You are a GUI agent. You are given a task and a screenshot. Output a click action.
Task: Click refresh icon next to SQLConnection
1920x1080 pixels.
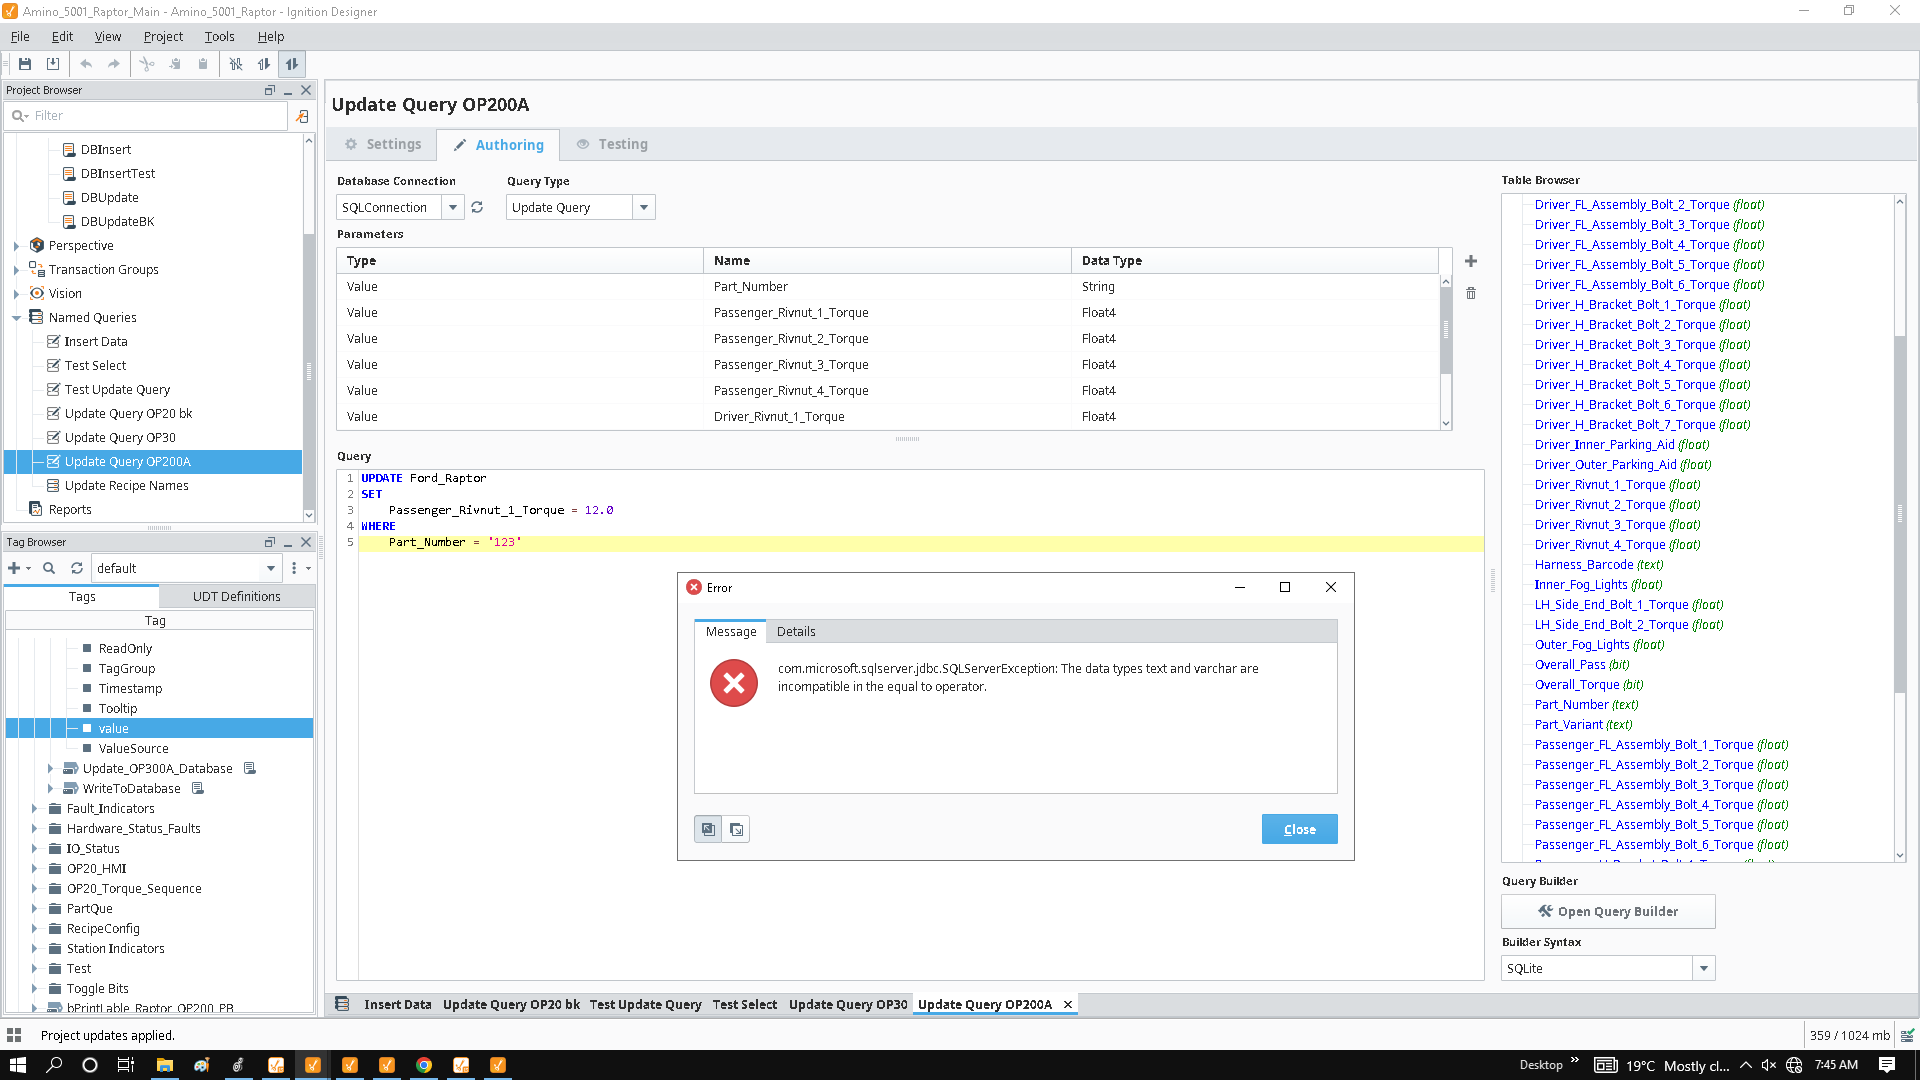[477, 208]
